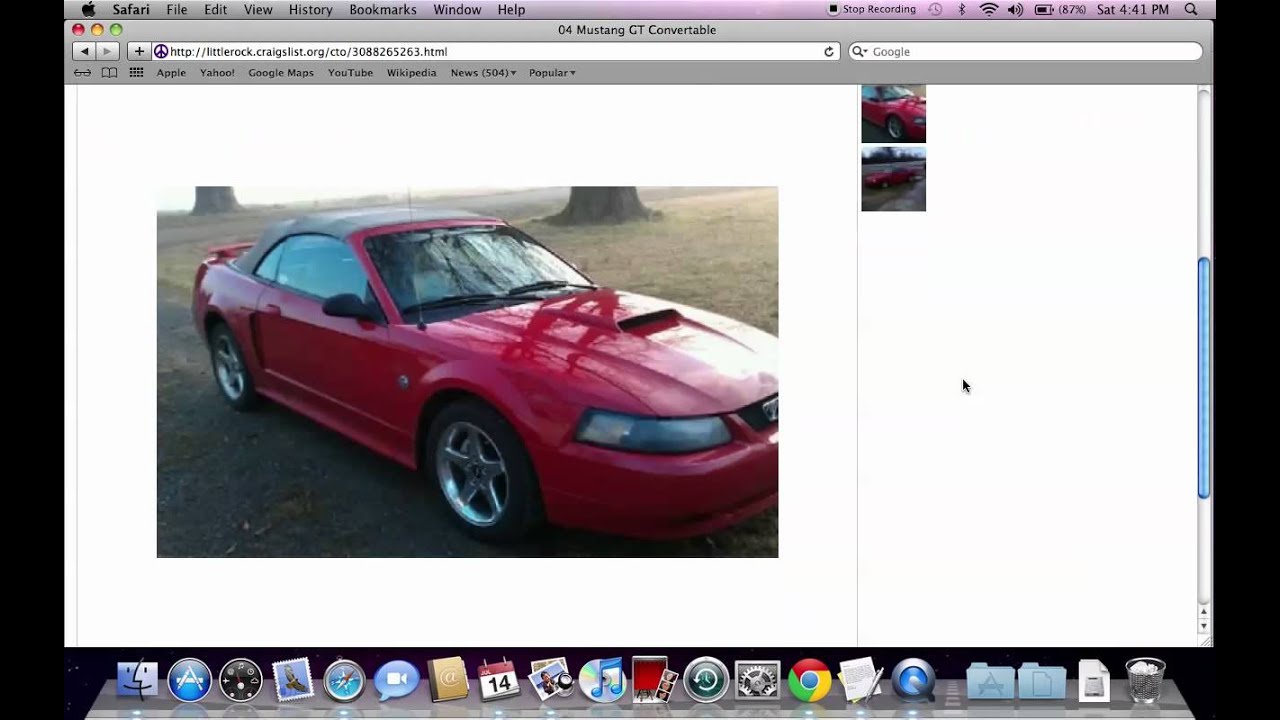Expand the Popular bookmarks dropdown
The width and height of the screenshot is (1280, 720).
(552, 72)
